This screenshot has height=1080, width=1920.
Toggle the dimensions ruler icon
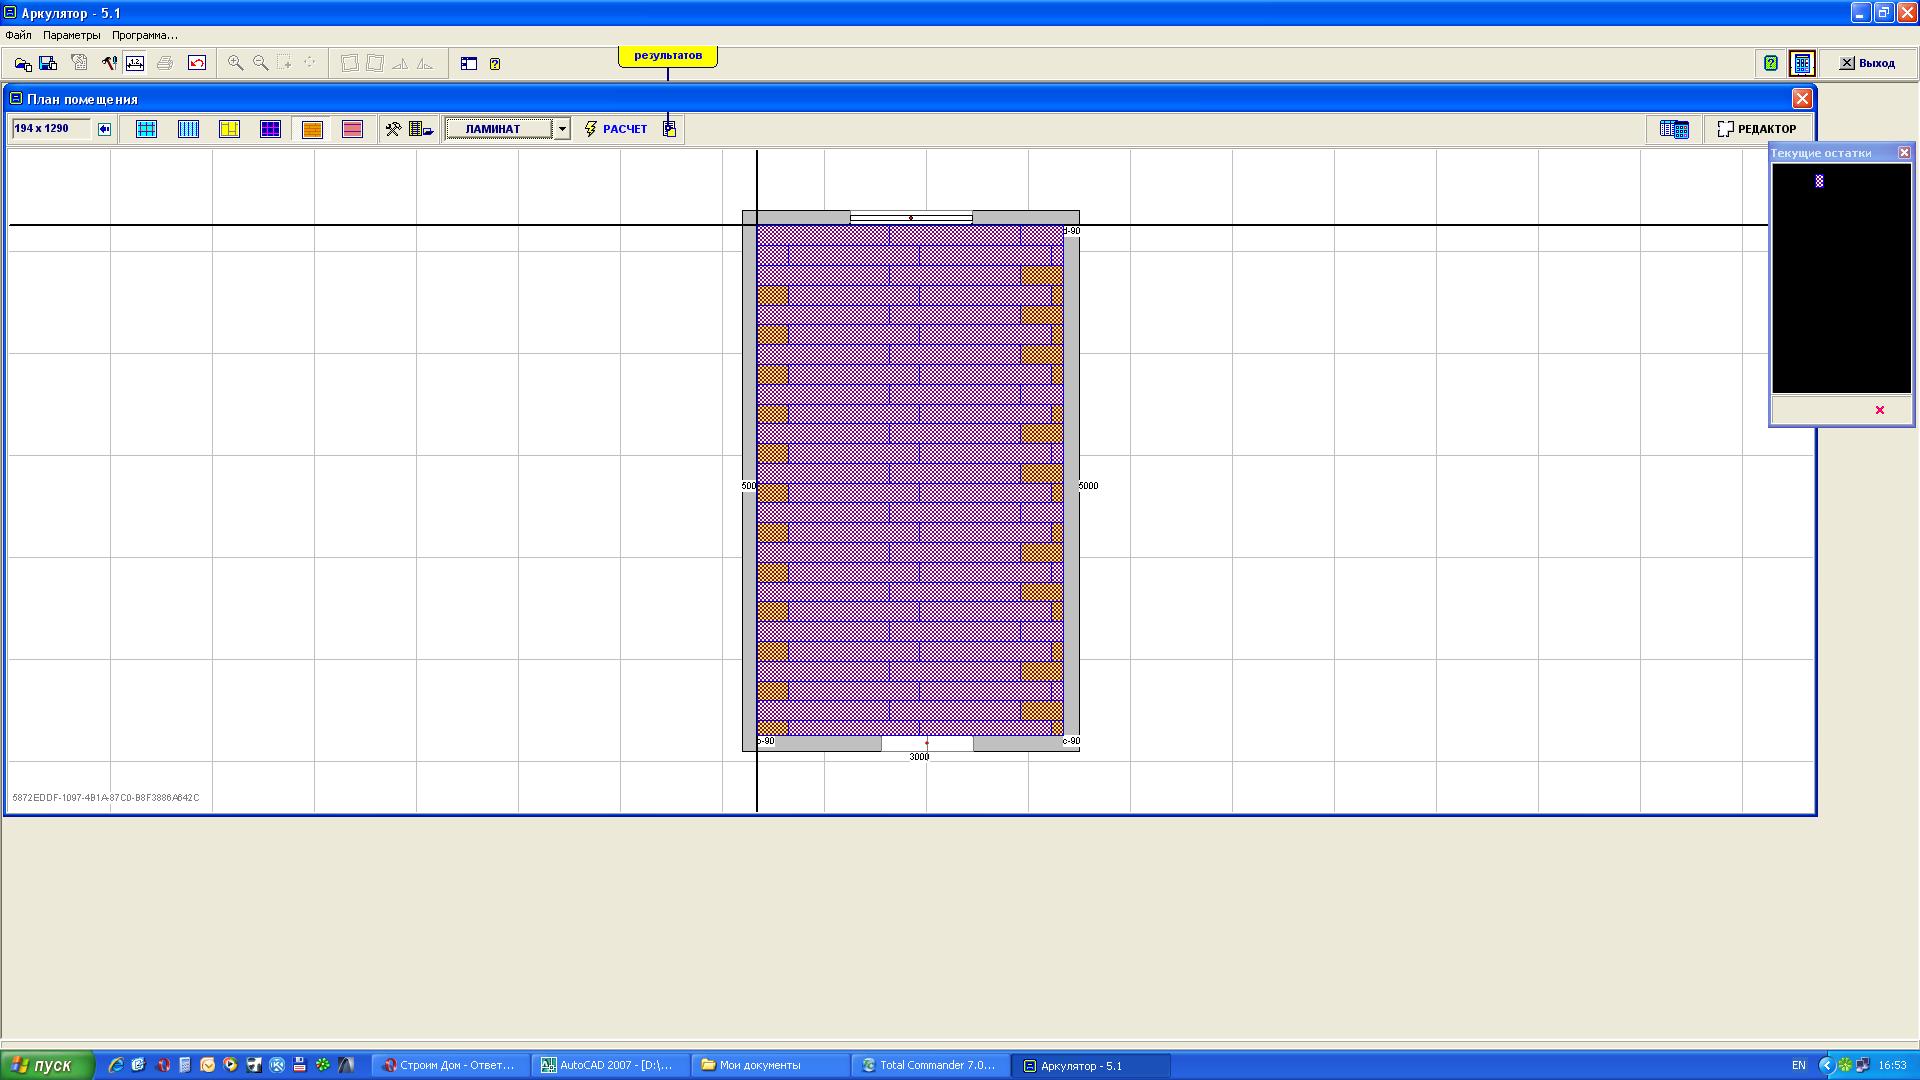(x=135, y=63)
